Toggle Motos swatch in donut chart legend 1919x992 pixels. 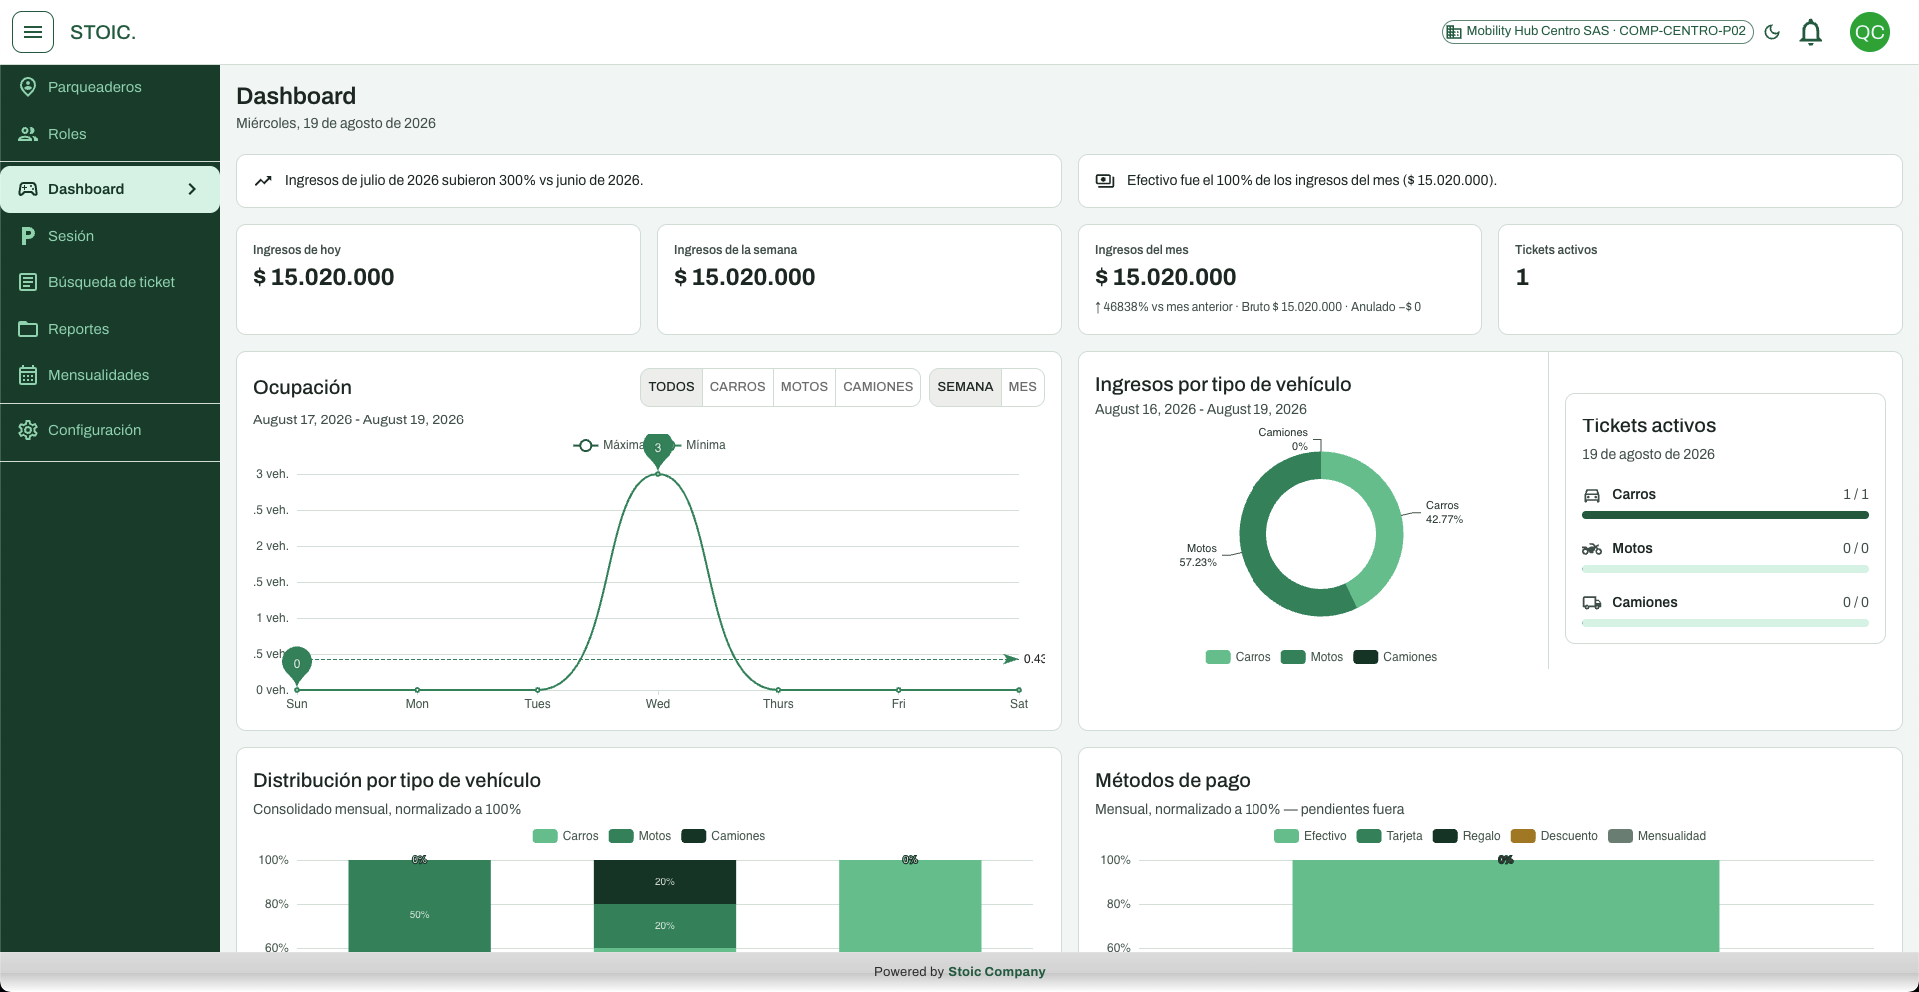(x=1293, y=657)
